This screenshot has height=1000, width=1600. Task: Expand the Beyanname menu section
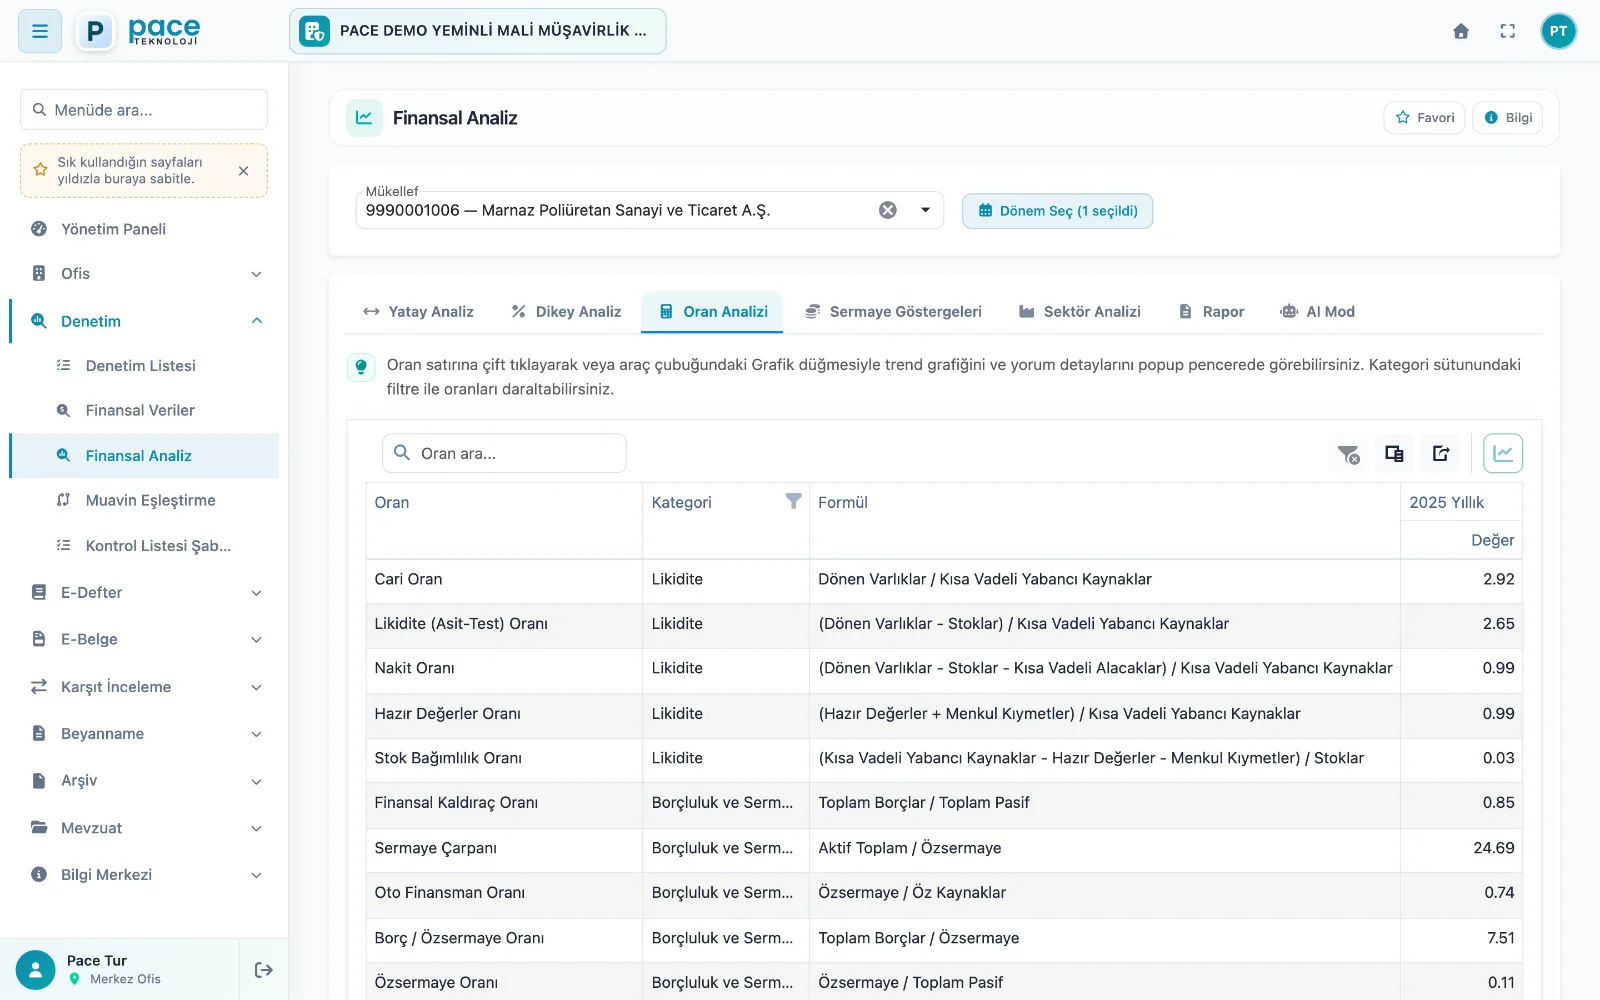(144, 734)
